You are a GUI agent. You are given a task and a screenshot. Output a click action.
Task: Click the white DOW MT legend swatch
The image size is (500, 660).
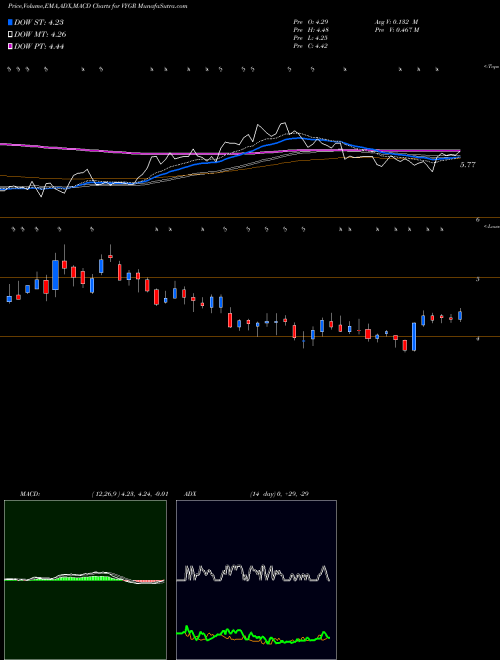point(10,35)
